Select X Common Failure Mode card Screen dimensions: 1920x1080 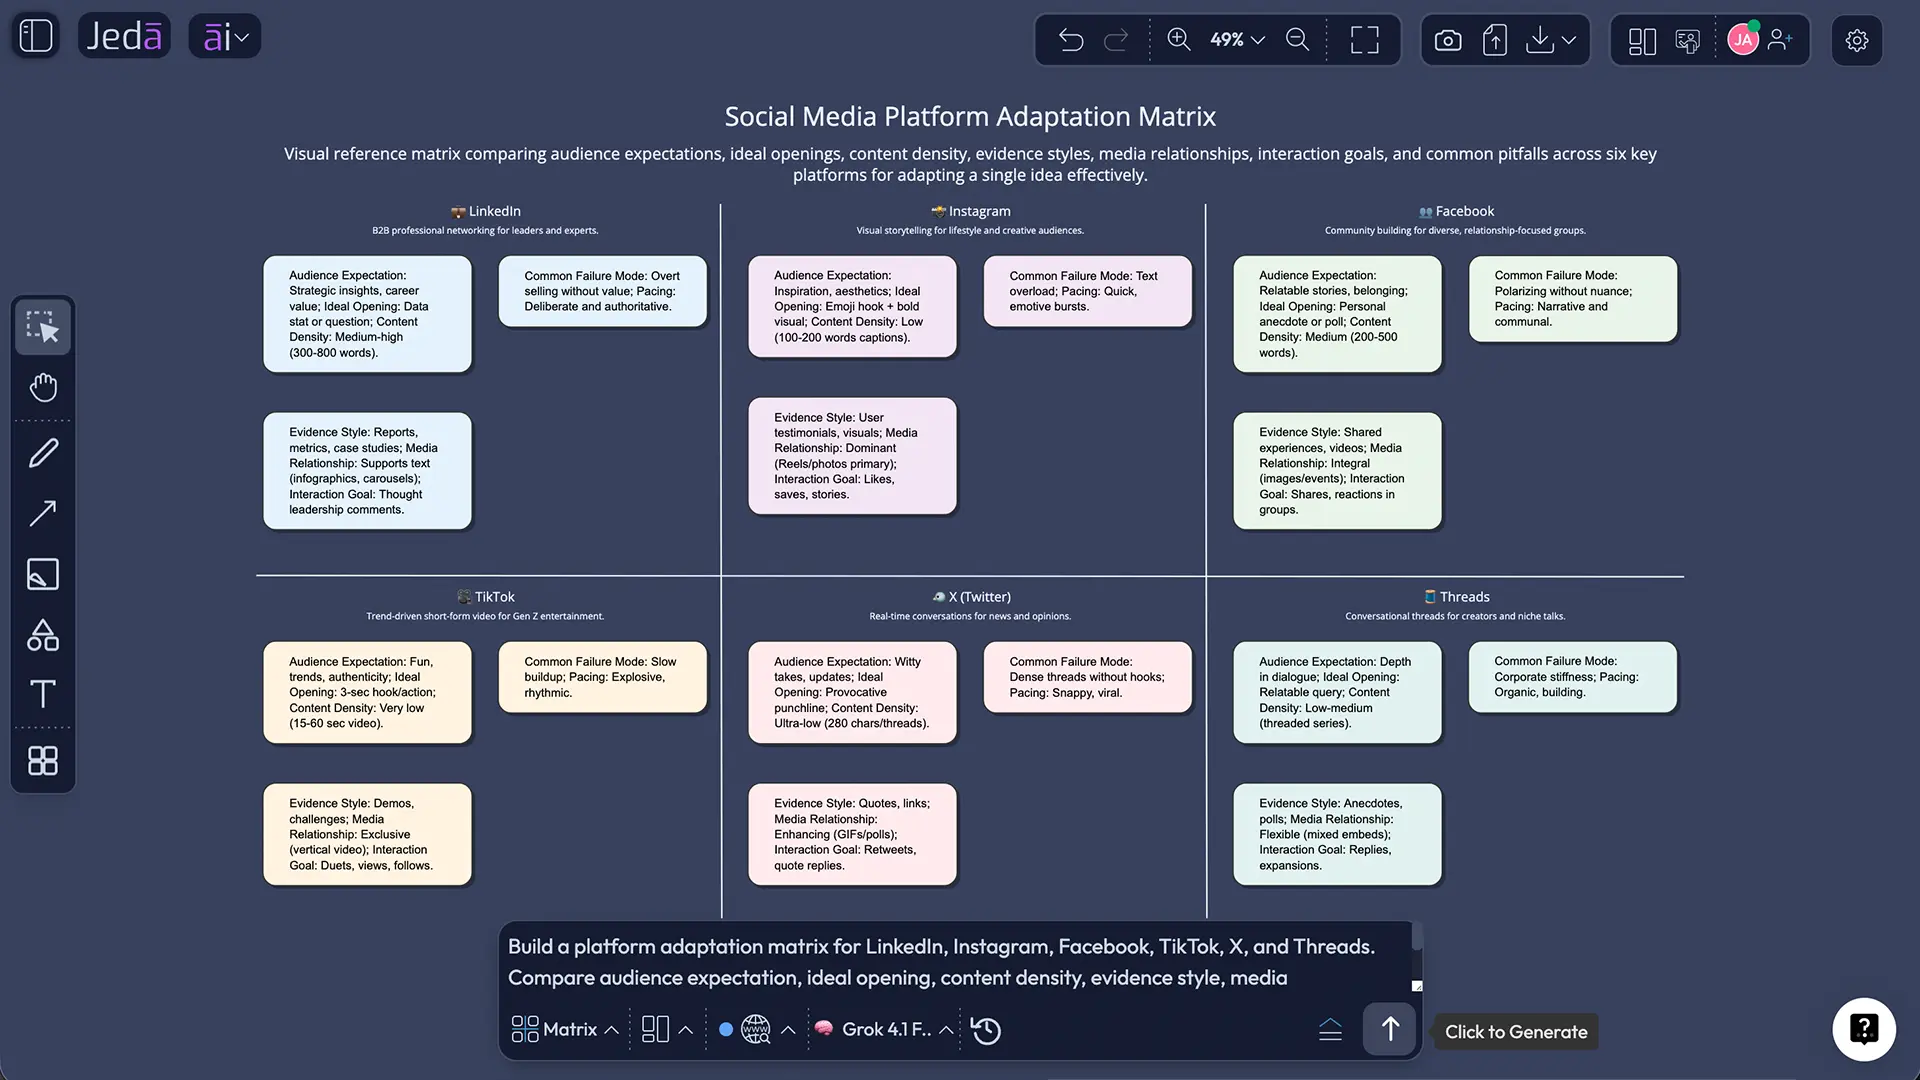(1088, 677)
